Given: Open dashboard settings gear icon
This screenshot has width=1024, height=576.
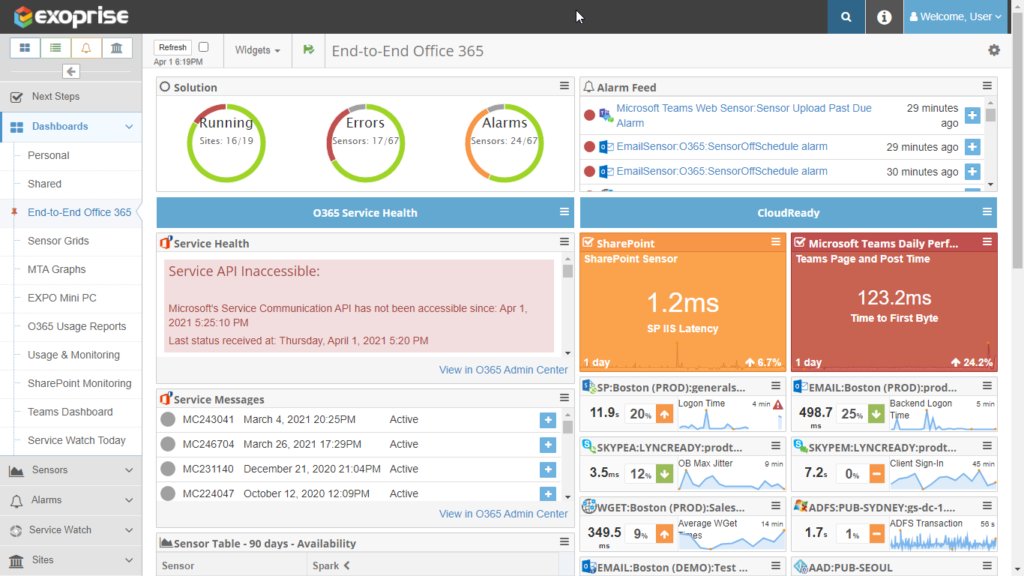Looking at the screenshot, I should (x=994, y=50).
